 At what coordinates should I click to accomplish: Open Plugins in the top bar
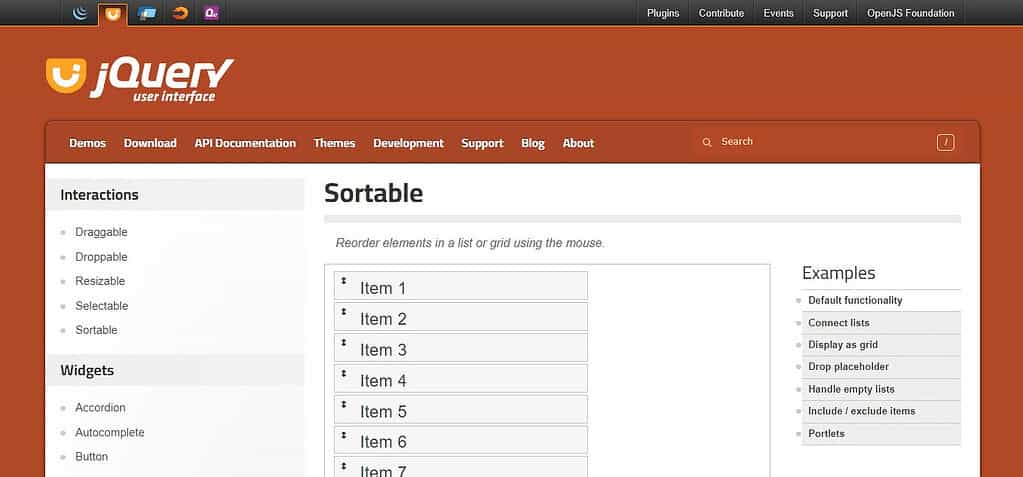pos(663,13)
